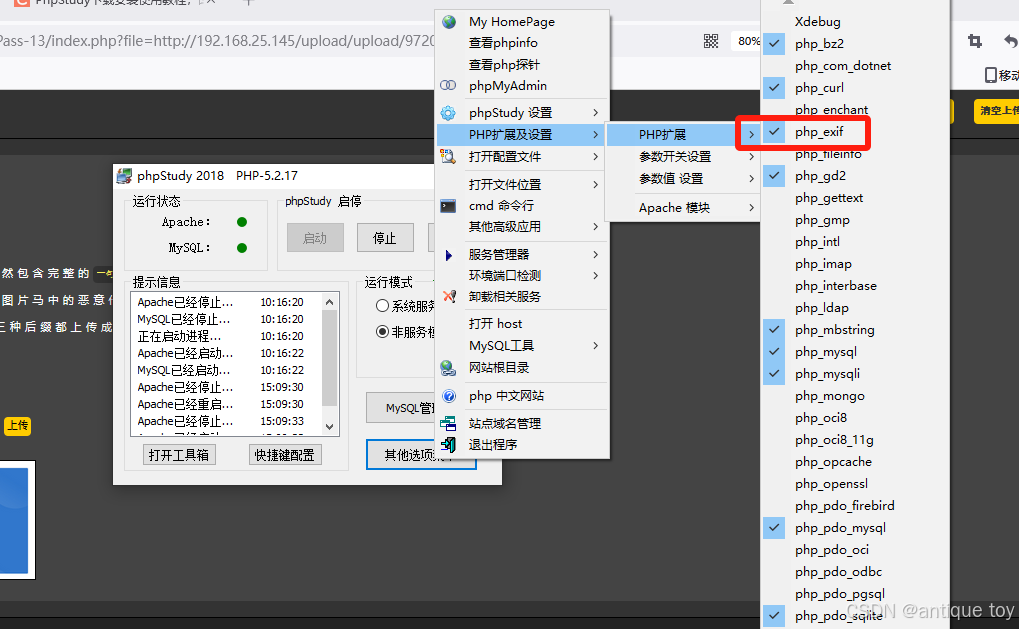Select the 系统服务 run mode radio button
This screenshot has height=629, width=1019.
pyautogui.click(x=382, y=306)
